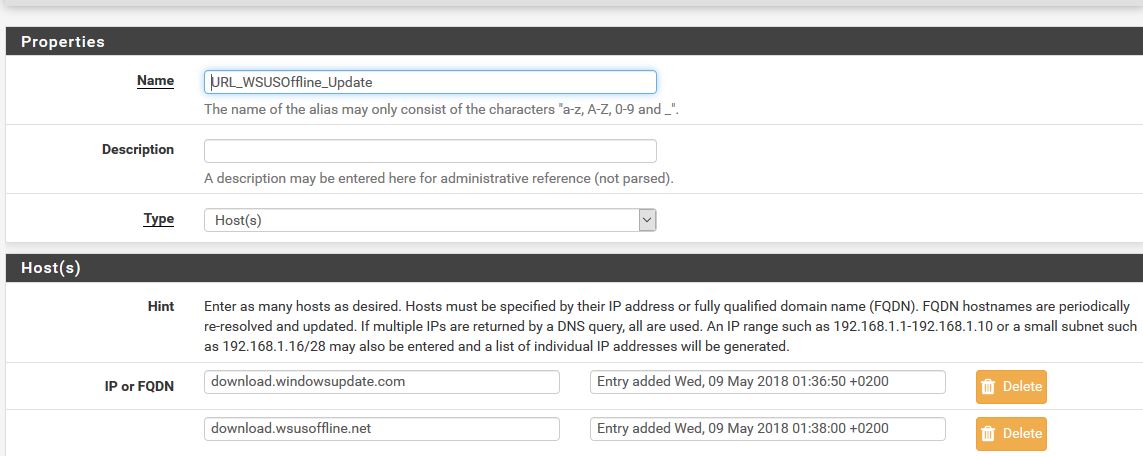Select the download.windowsupdate.com host field

pos(381,382)
